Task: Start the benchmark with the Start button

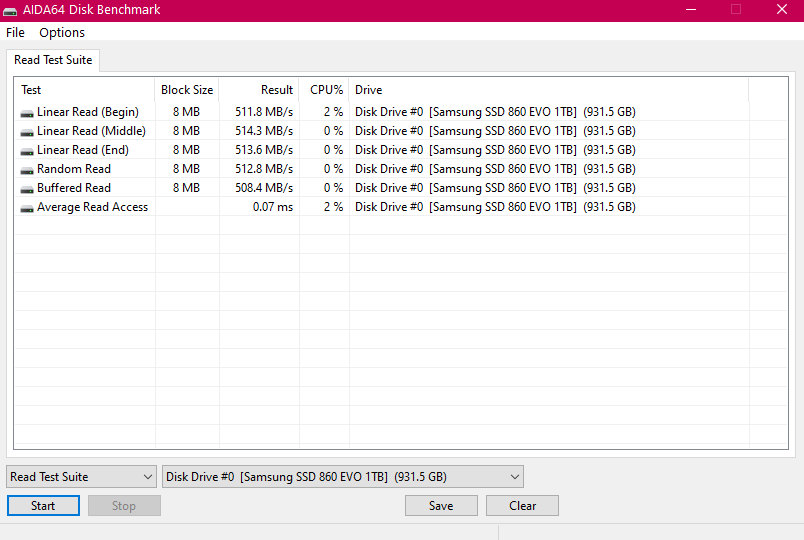Action: 43,506
